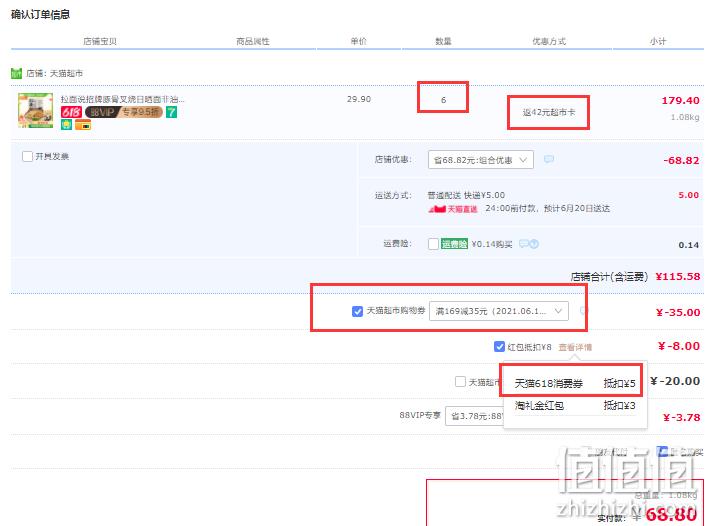Open the 拉面说招牌豚骨叉烧 product title link
Screen dimensions: 706x526
click(122, 99)
